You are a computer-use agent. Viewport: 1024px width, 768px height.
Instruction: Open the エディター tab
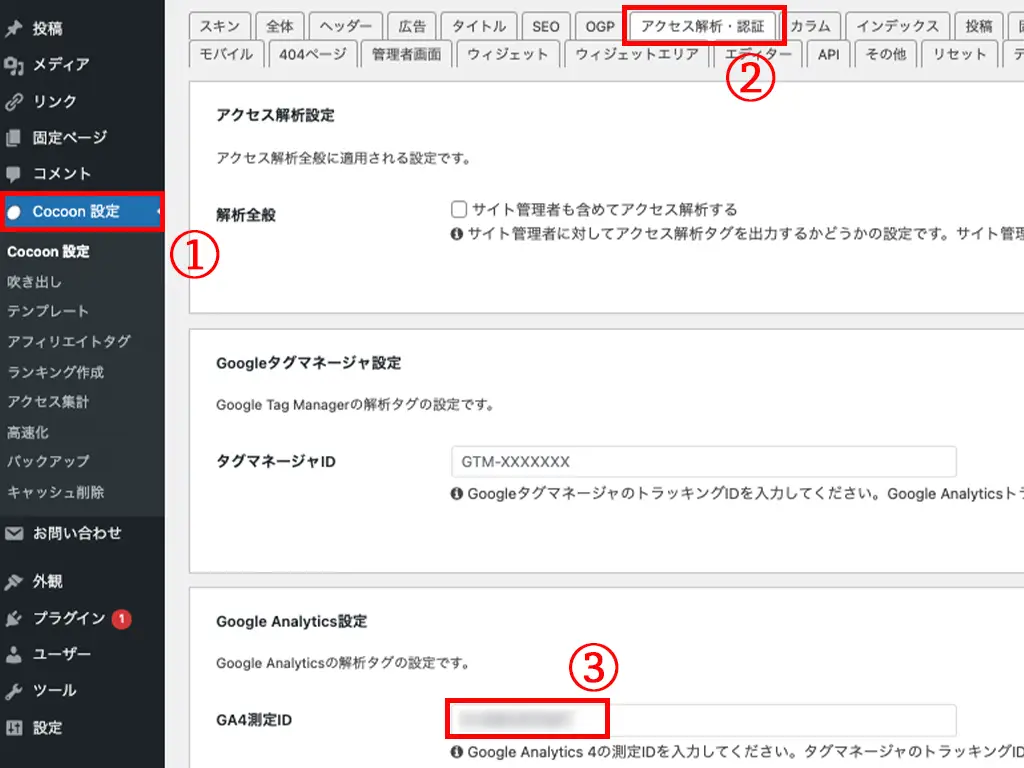[758, 54]
